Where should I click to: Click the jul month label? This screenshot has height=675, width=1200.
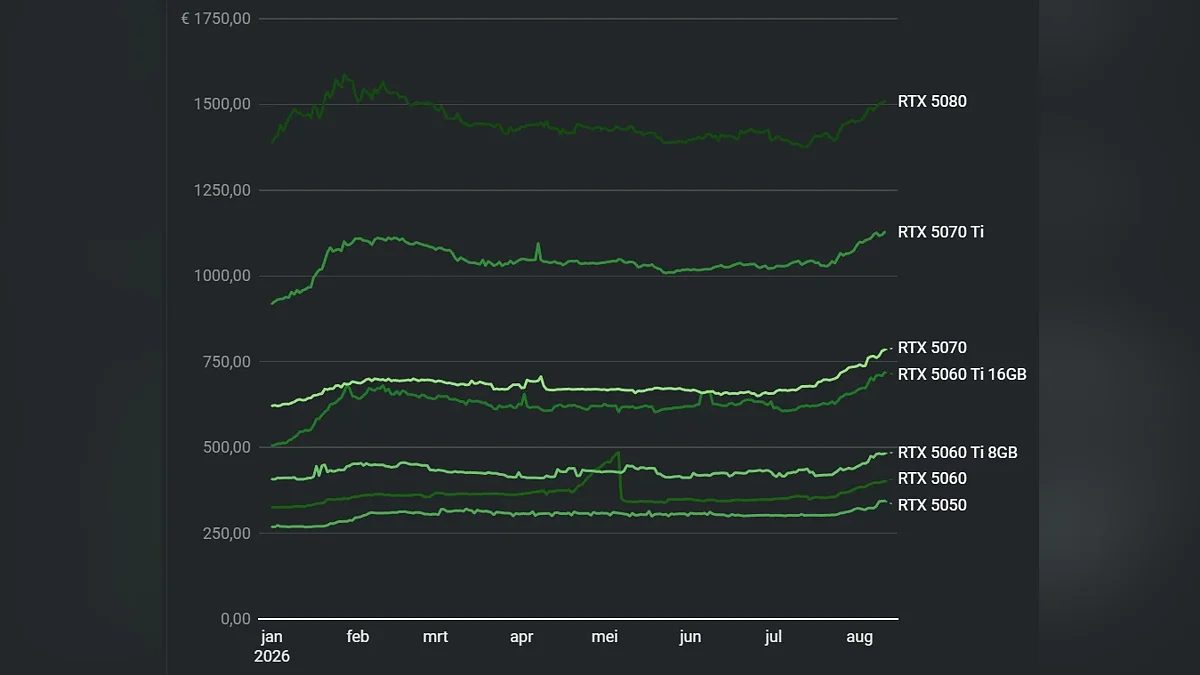(773, 637)
